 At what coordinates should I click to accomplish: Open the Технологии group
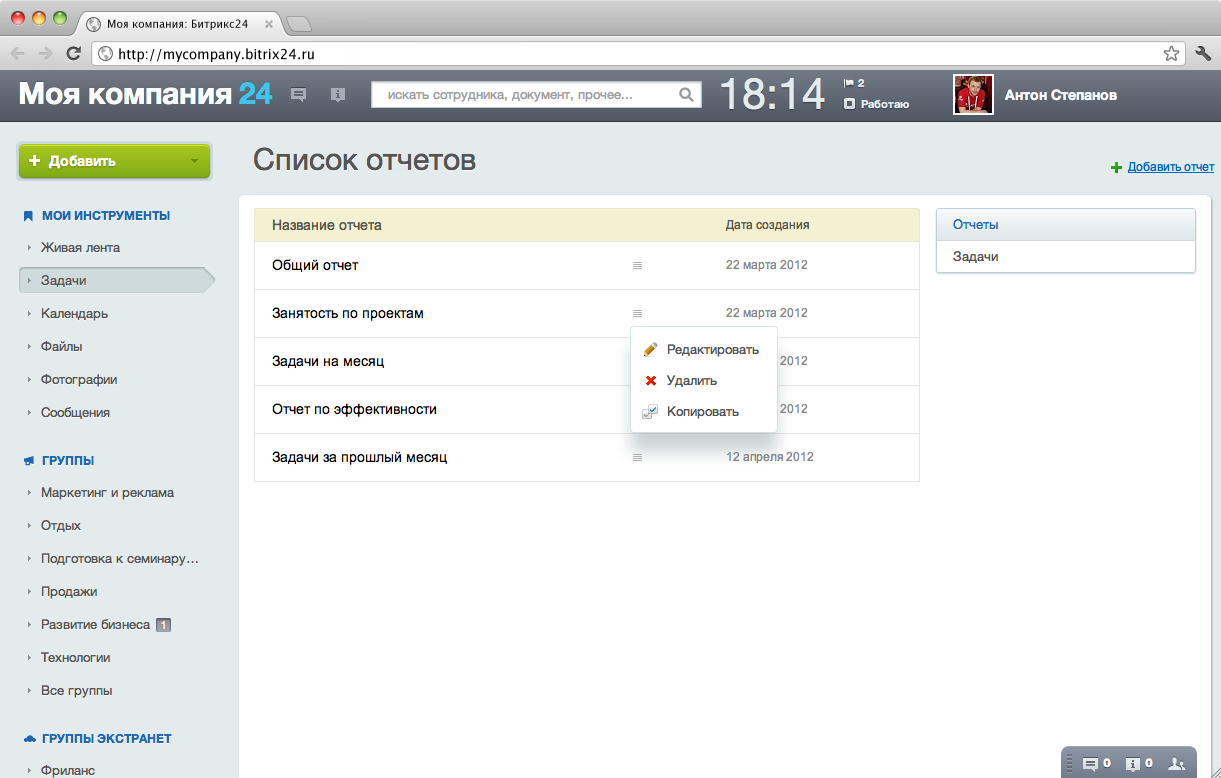click(75, 657)
